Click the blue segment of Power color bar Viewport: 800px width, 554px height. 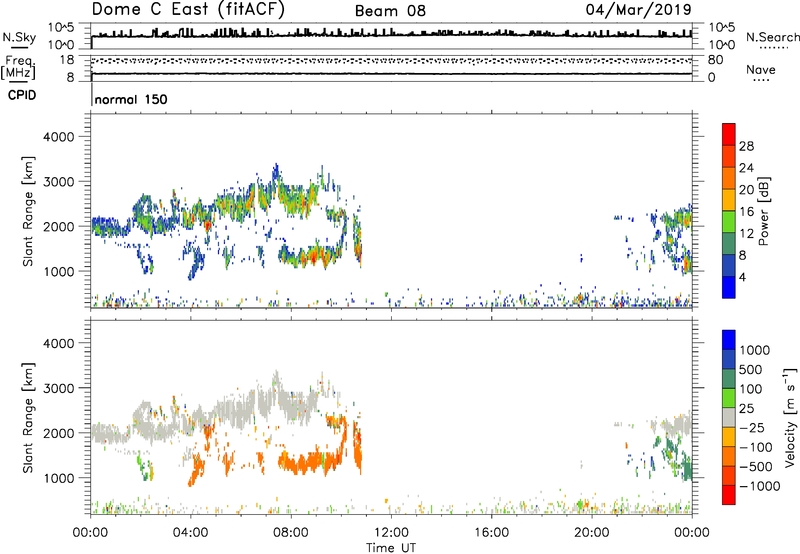click(x=729, y=287)
